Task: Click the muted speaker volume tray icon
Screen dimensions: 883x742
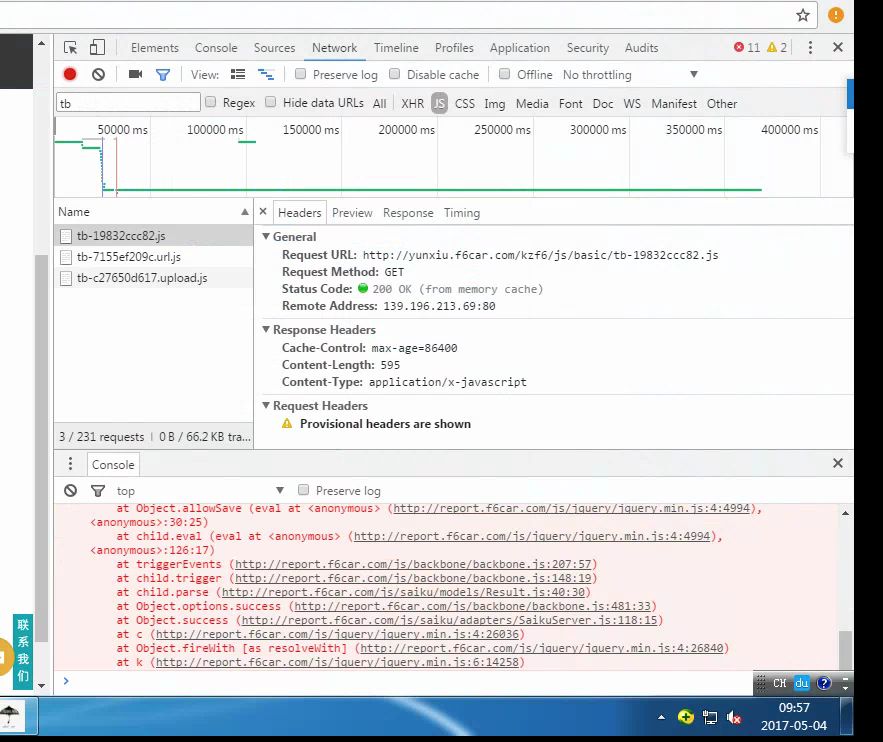Action: [x=733, y=717]
